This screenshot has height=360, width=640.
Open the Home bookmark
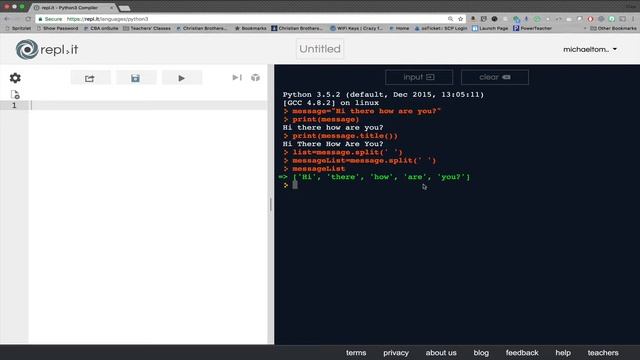pos(399,28)
